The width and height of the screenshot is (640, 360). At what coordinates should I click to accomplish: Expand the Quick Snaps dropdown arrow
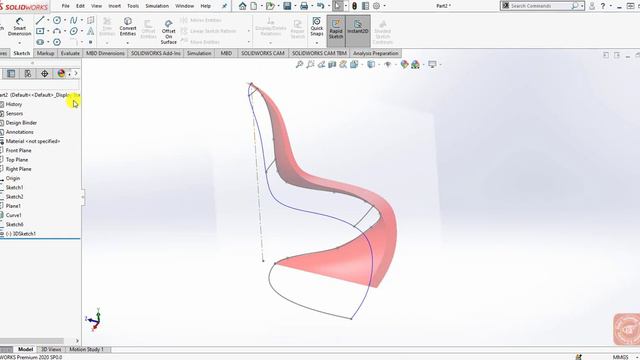(x=317, y=42)
